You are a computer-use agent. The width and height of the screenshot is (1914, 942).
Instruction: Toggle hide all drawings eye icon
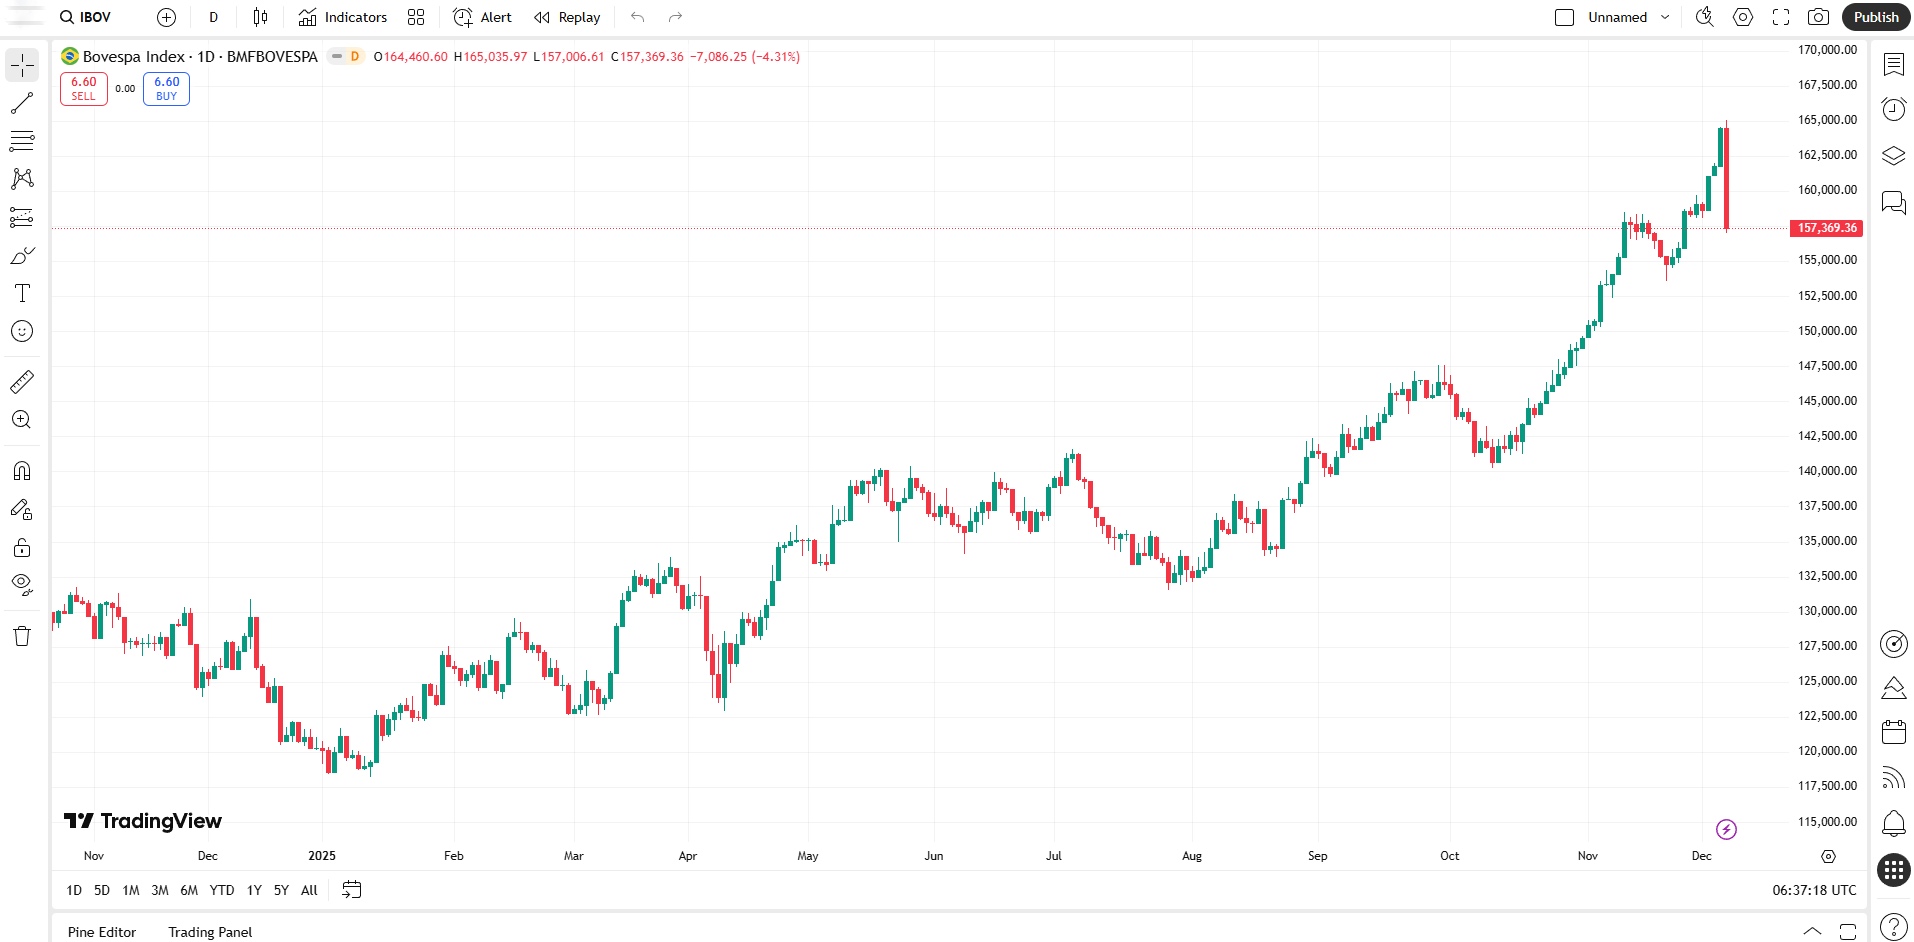[22, 584]
